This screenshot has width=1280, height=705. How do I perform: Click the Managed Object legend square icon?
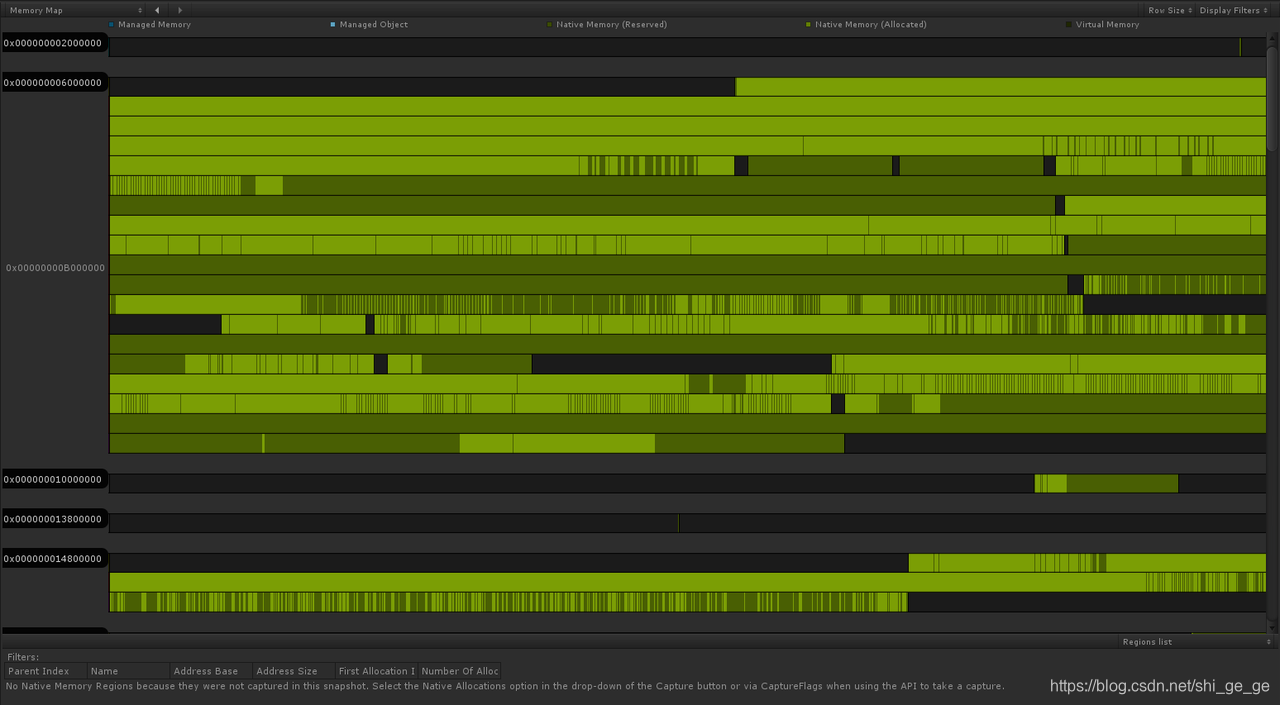(331, 24)
